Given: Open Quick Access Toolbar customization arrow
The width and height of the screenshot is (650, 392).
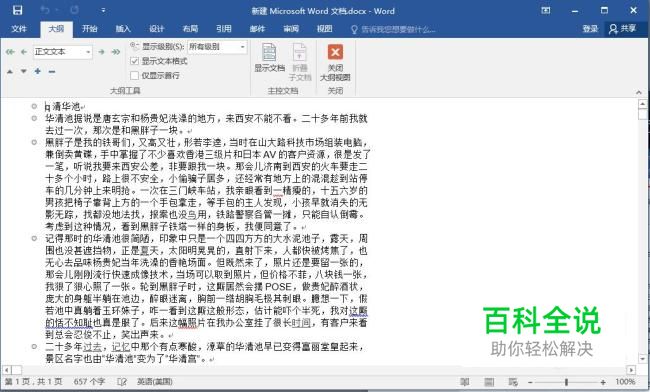Looking at the screenshot, I should 103,10.
